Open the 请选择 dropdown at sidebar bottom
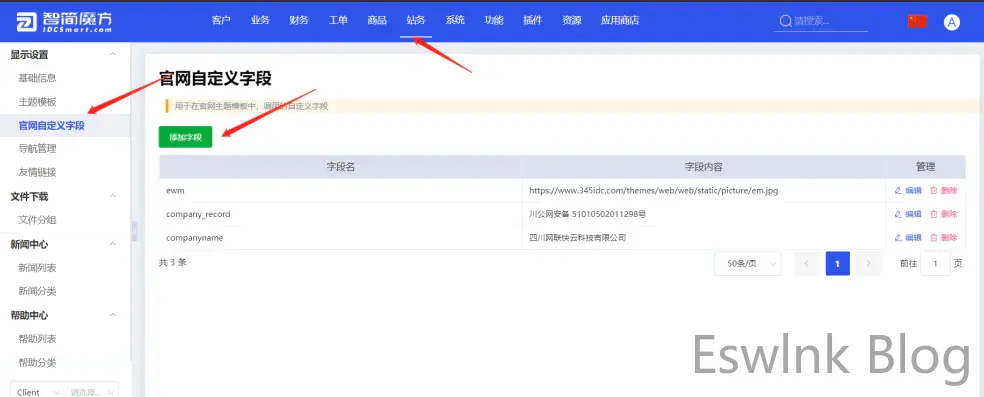984x397 pixels. [91, 392]
